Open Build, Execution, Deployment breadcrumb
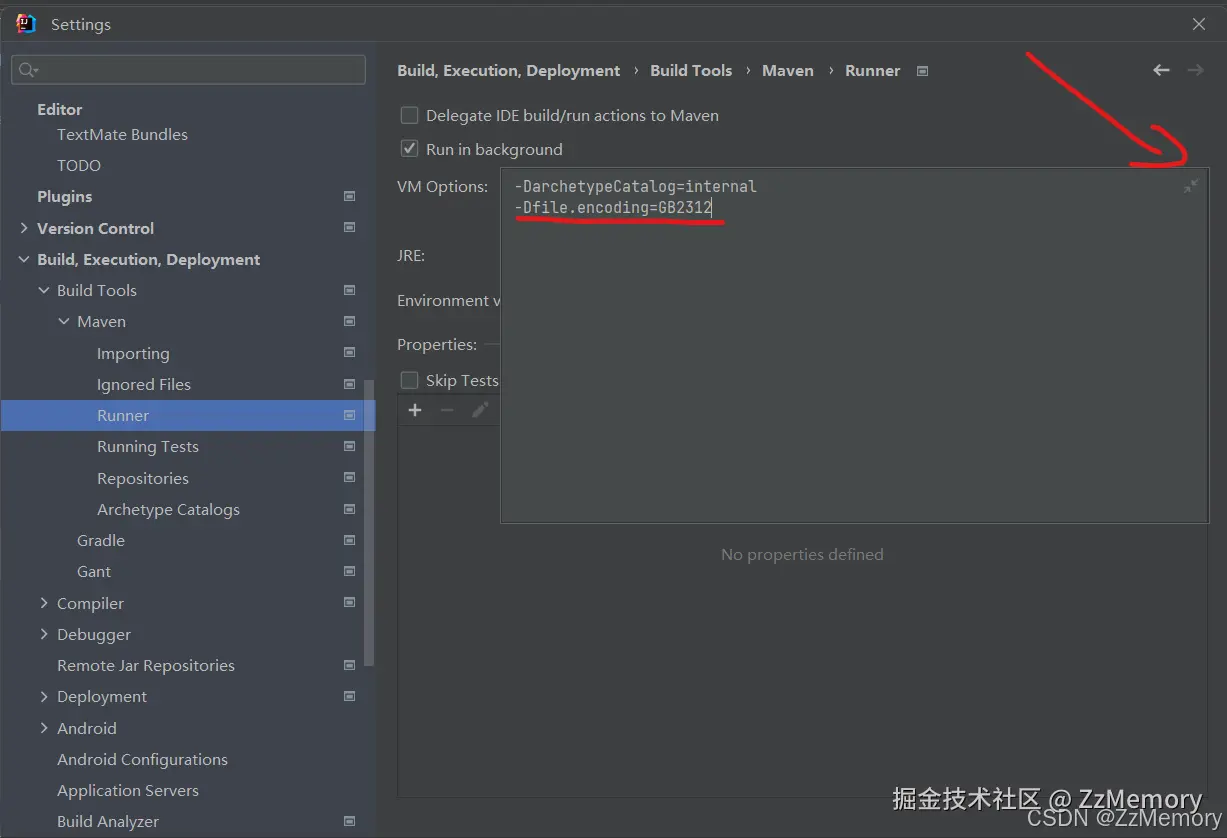Image resolution: width=1227 pixels, height=838 pixels. tap(509, 70)
